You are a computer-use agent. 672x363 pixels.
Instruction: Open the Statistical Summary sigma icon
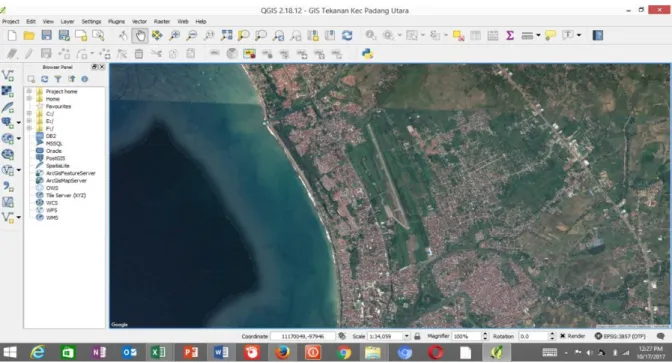coord(510,36)
